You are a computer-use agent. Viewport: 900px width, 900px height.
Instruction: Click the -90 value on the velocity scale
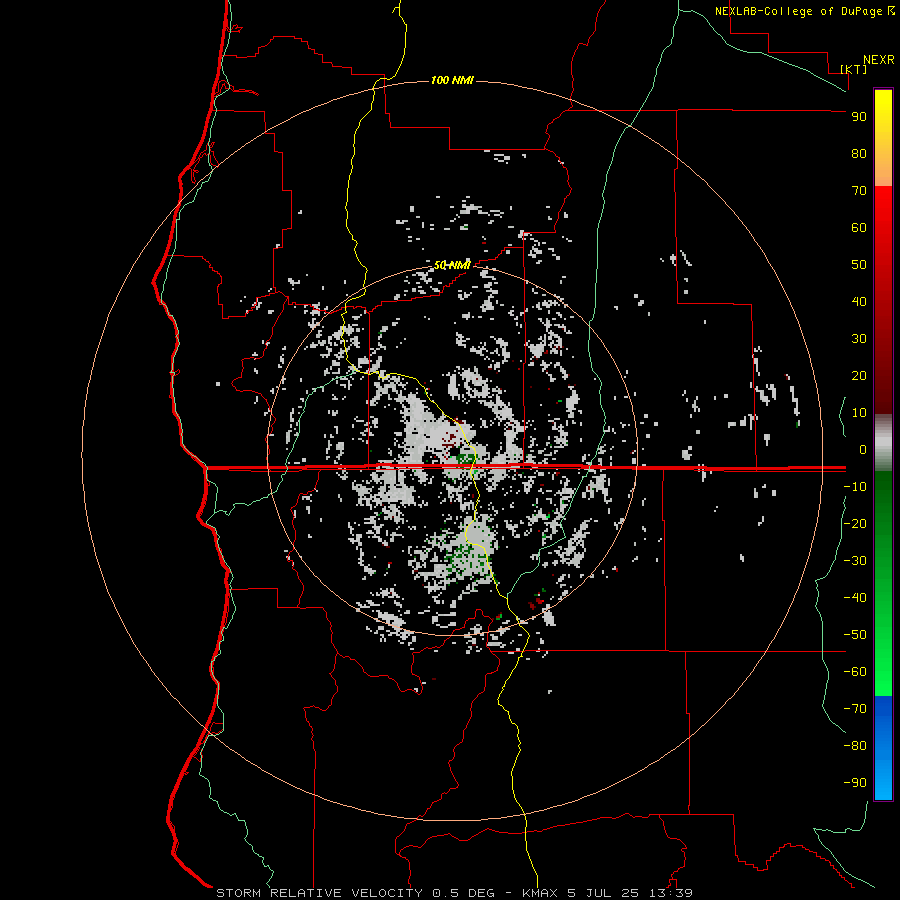(855, 783)
